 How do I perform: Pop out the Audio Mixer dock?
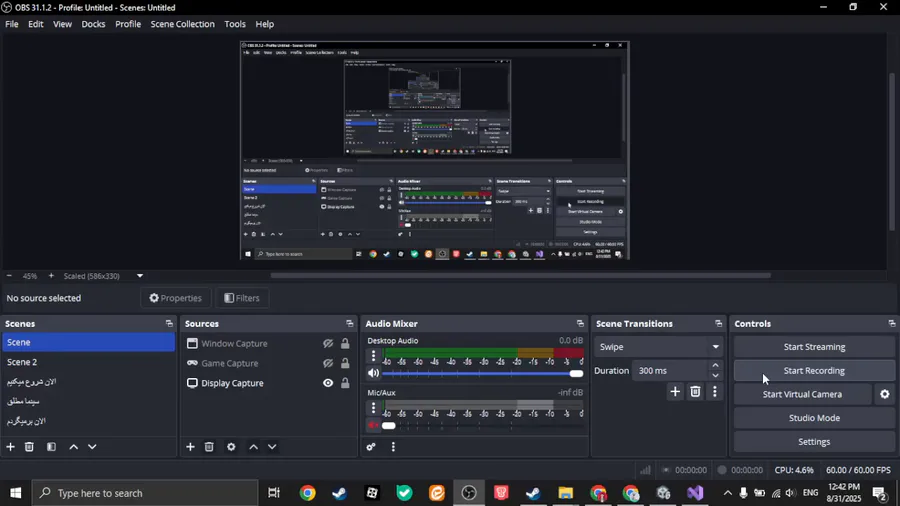click(x=580, y=324)
